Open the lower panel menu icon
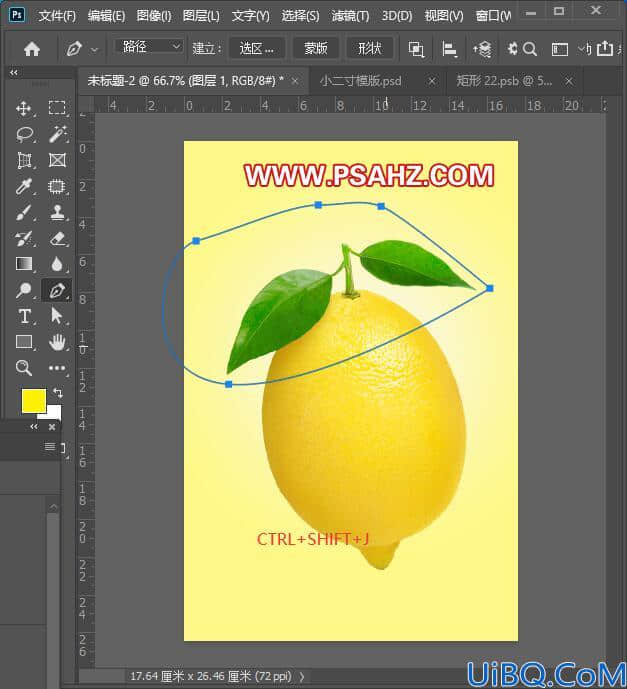Screen dimensions: 627x689 click(50, 446)
